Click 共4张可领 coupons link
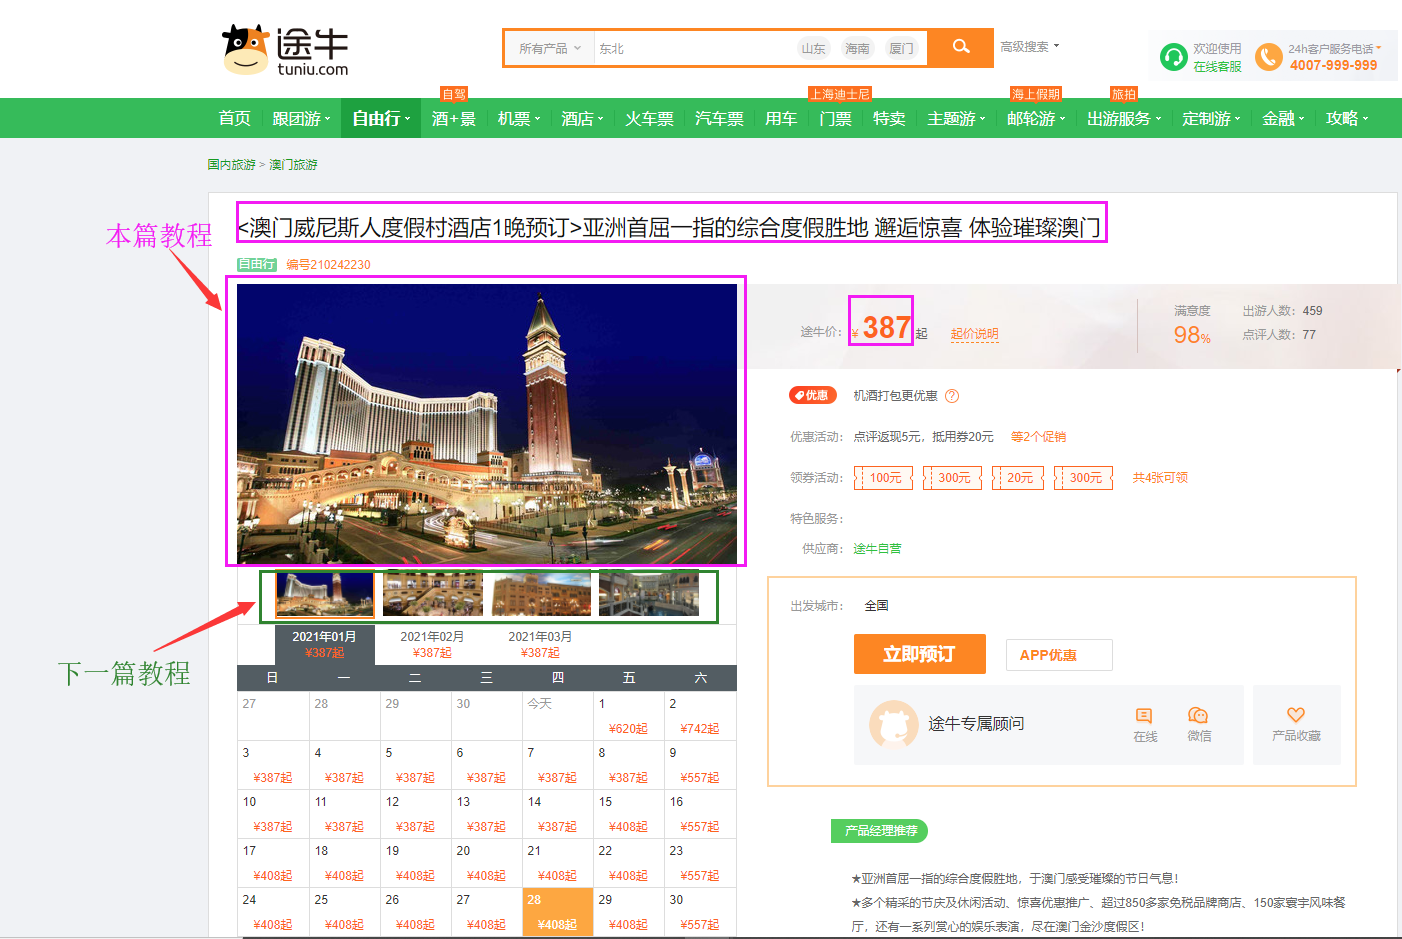This screenshot has width=1402, height=939. coord(1160,478)
